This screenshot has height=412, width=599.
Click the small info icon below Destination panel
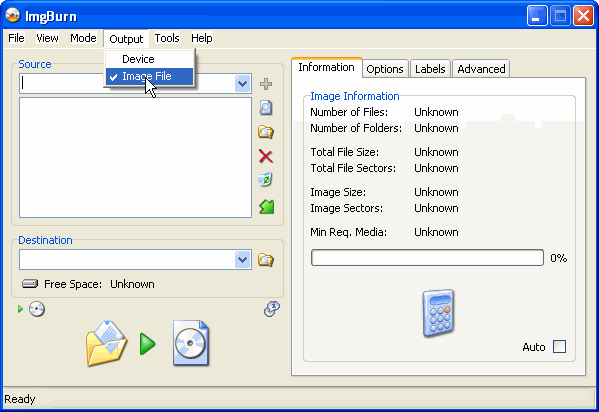(272, 309)
